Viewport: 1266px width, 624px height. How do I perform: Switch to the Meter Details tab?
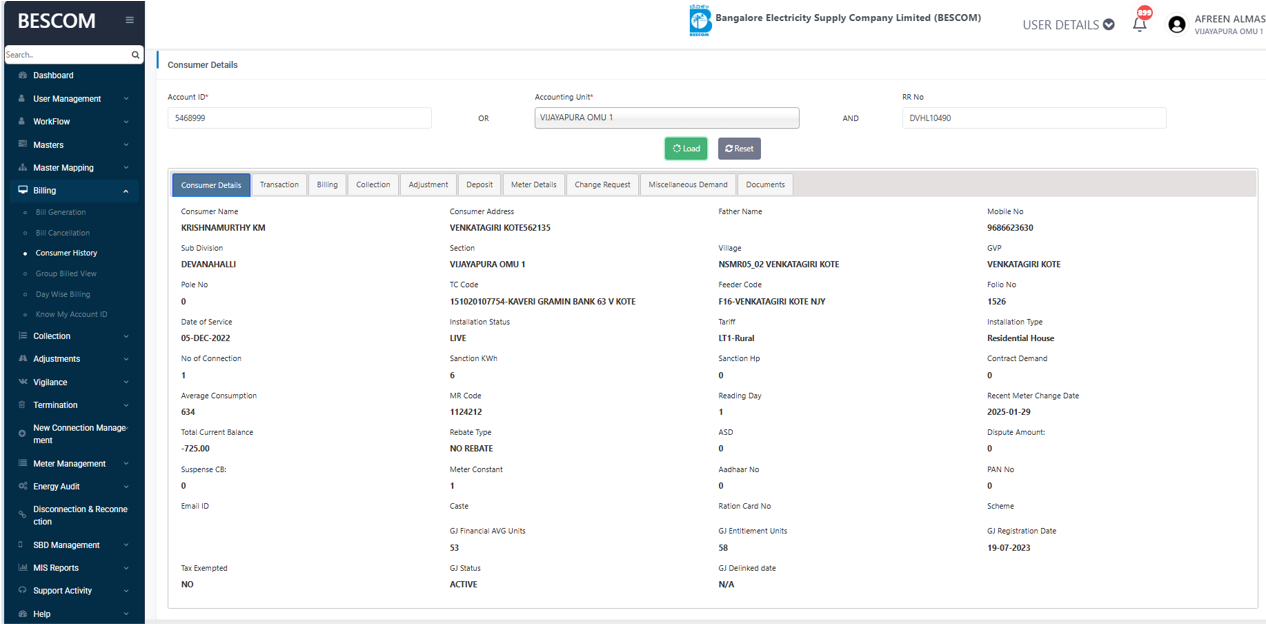pyautogui.click(x=533, y=185)
